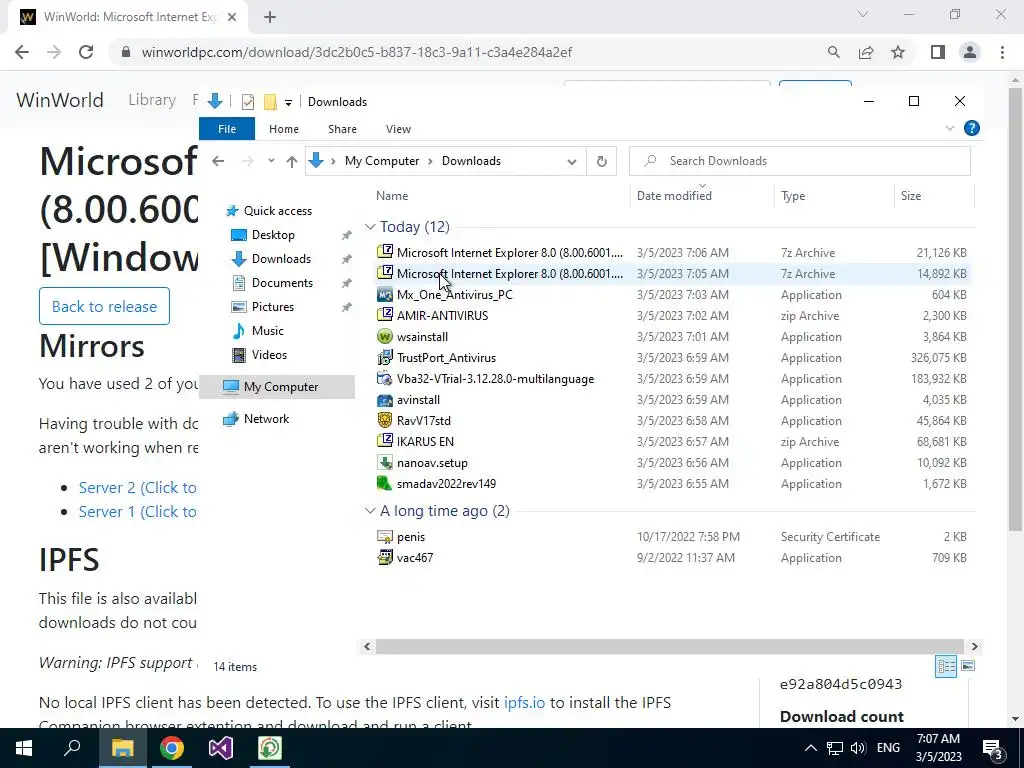The width and height of the screenshot is (1024, 768).
Task: Click Chrome share page icon
Action: click(866, 52)
